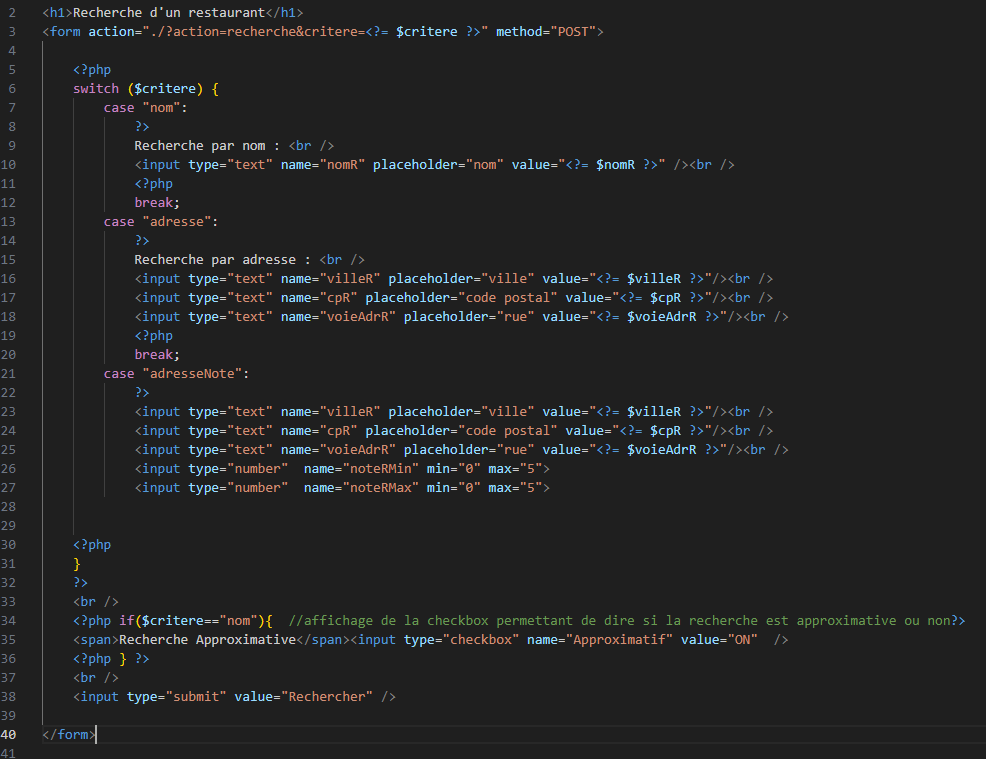The image size is (986, 759).
Task: Click placeholder="code postal" on line 17
Action: tap(461, 297)
